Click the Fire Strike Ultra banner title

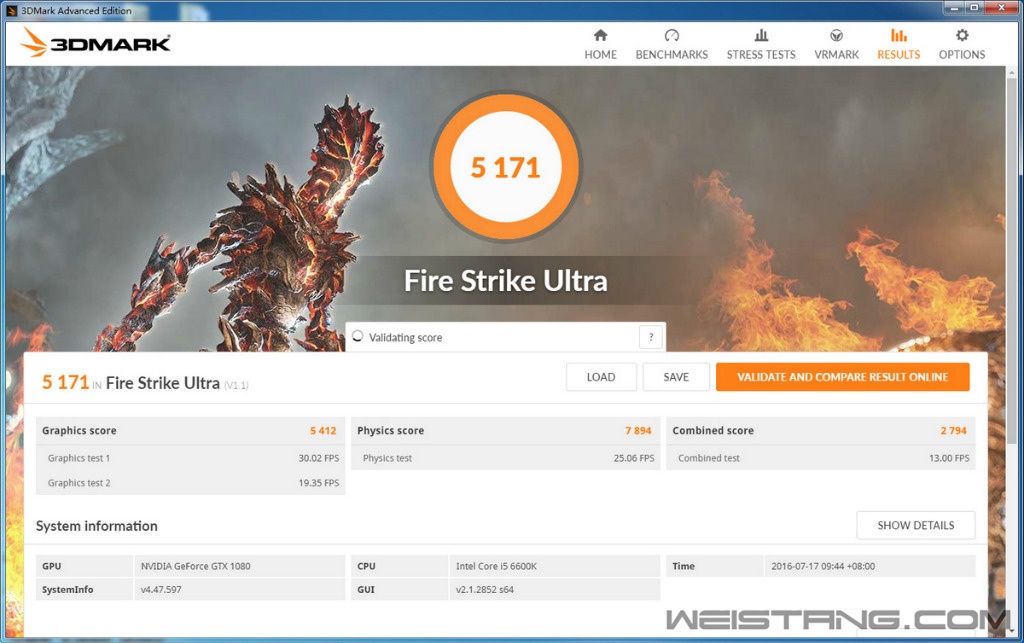[x=505, y=281]
